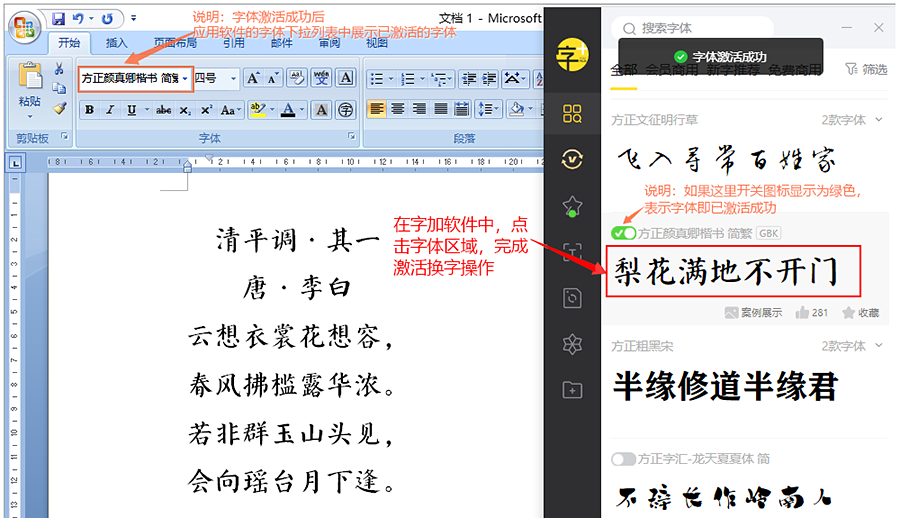The width and height of the screenshot is (900, 518).
Task: Switch to the 插入 ribbon tab
Action: point(117,43)
